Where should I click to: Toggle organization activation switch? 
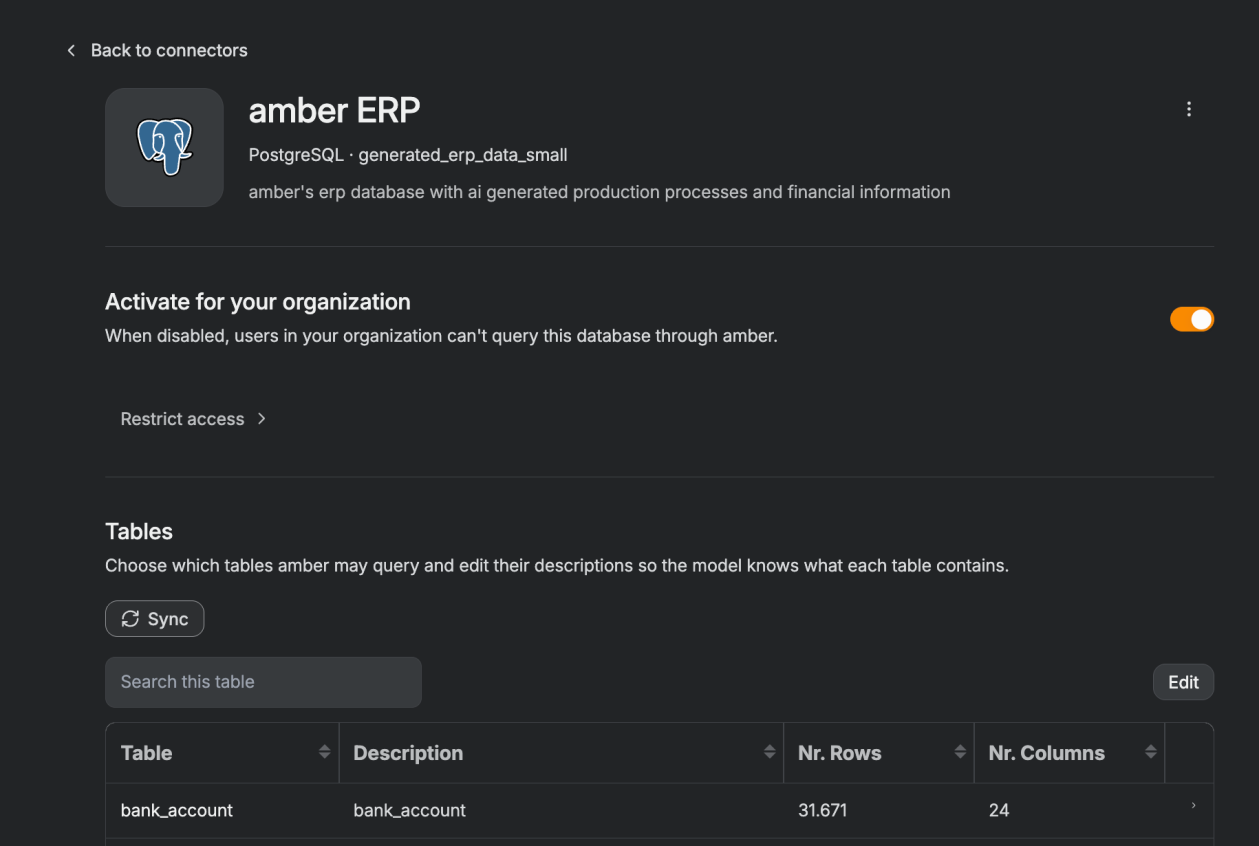click(x=1192, y=319)
